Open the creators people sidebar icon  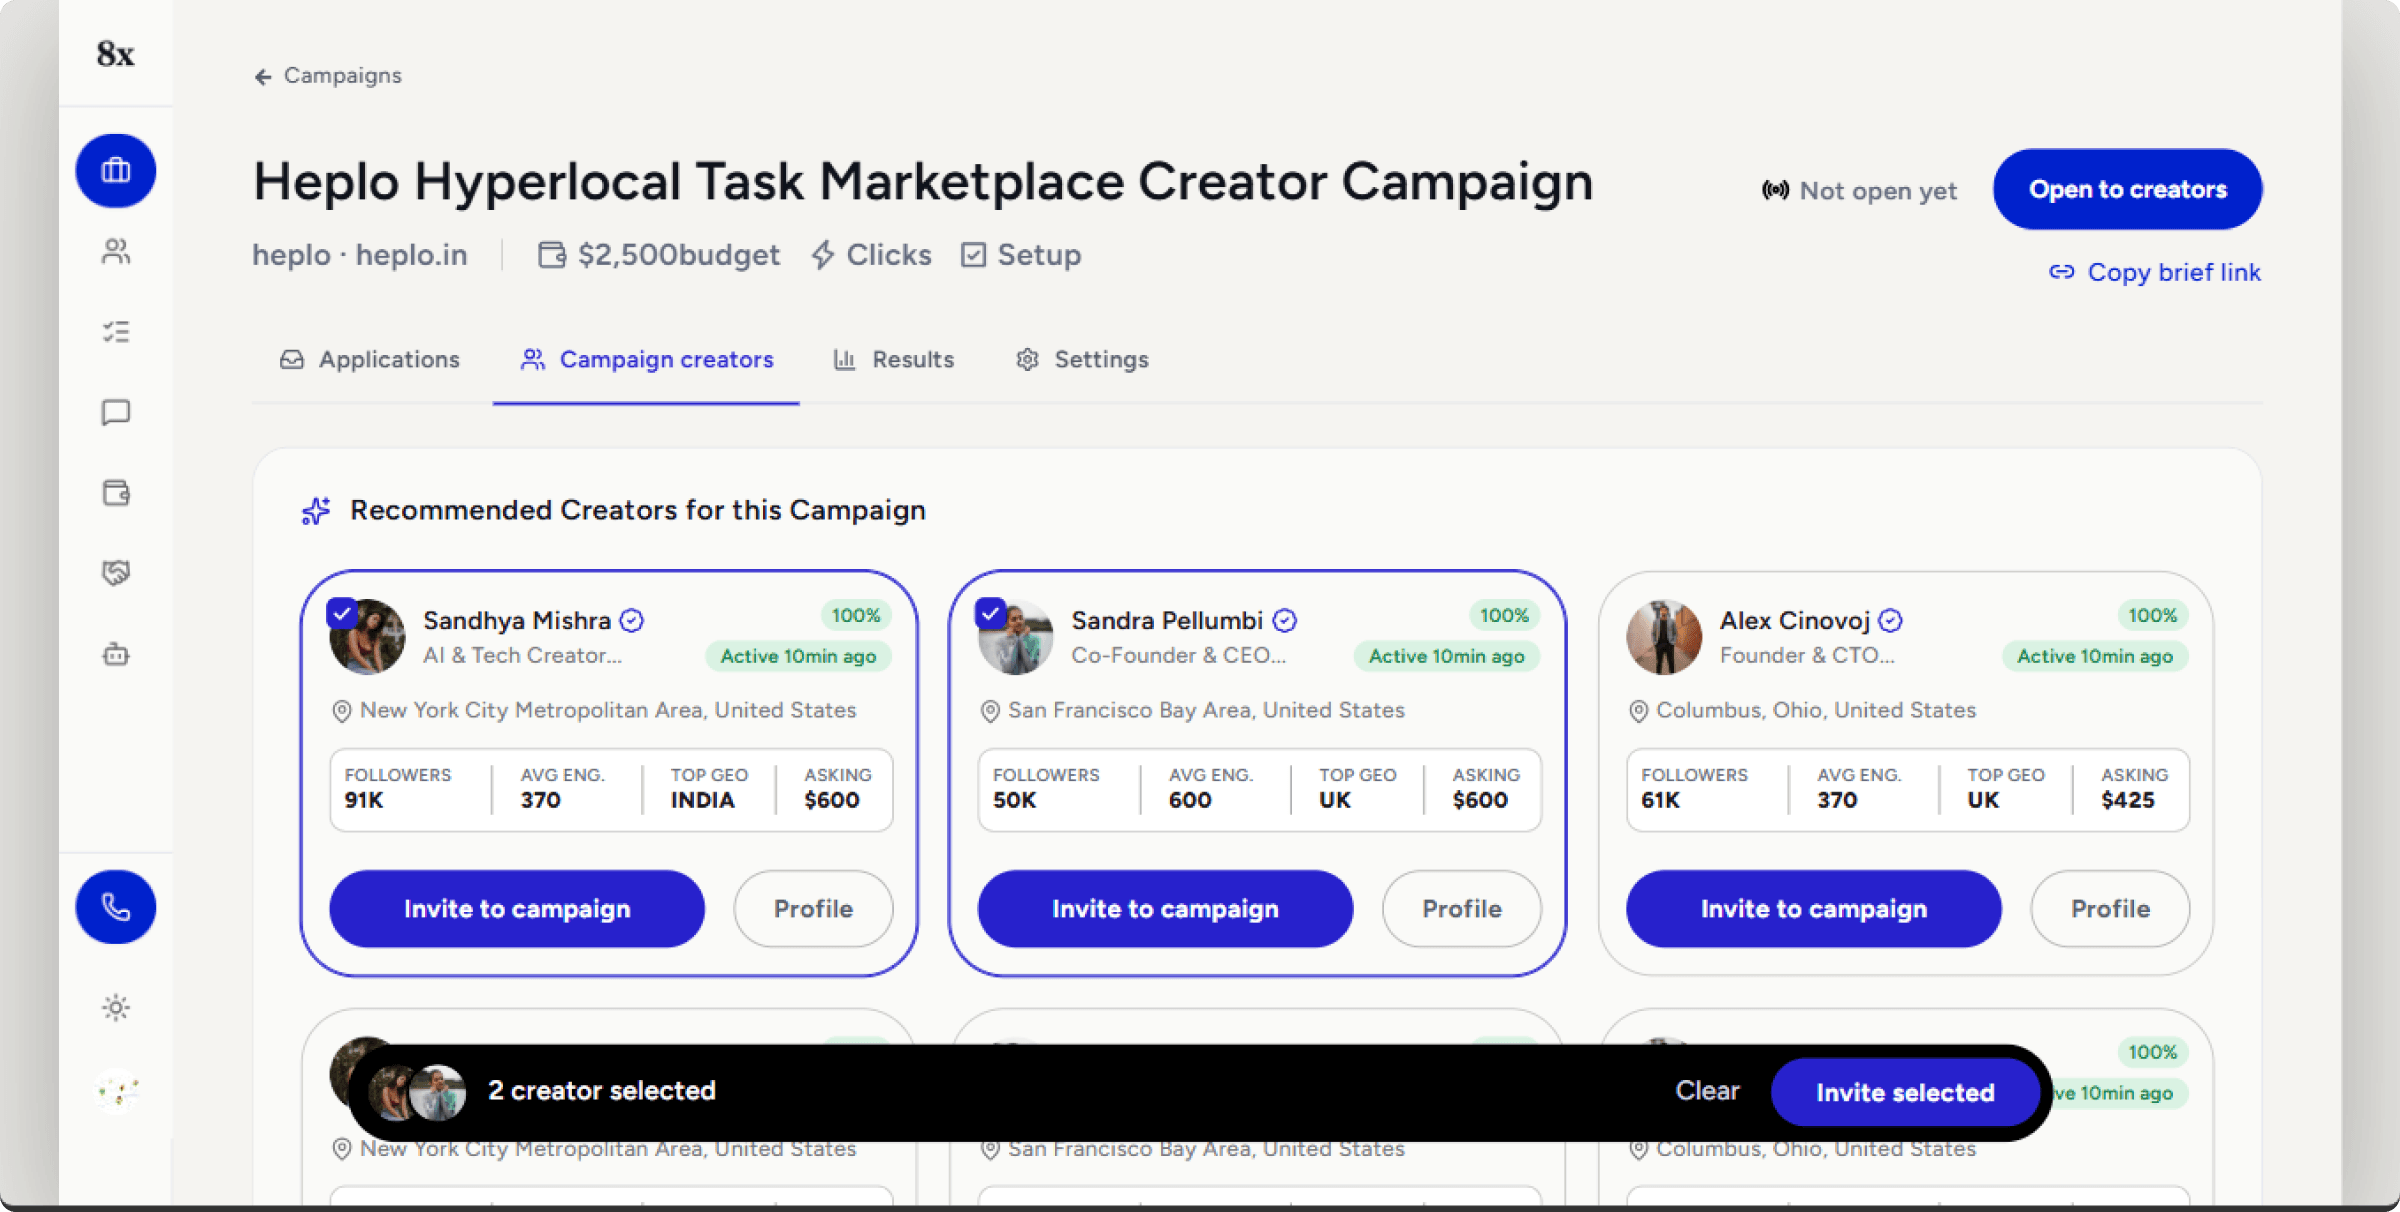click(x=116, y=251)
